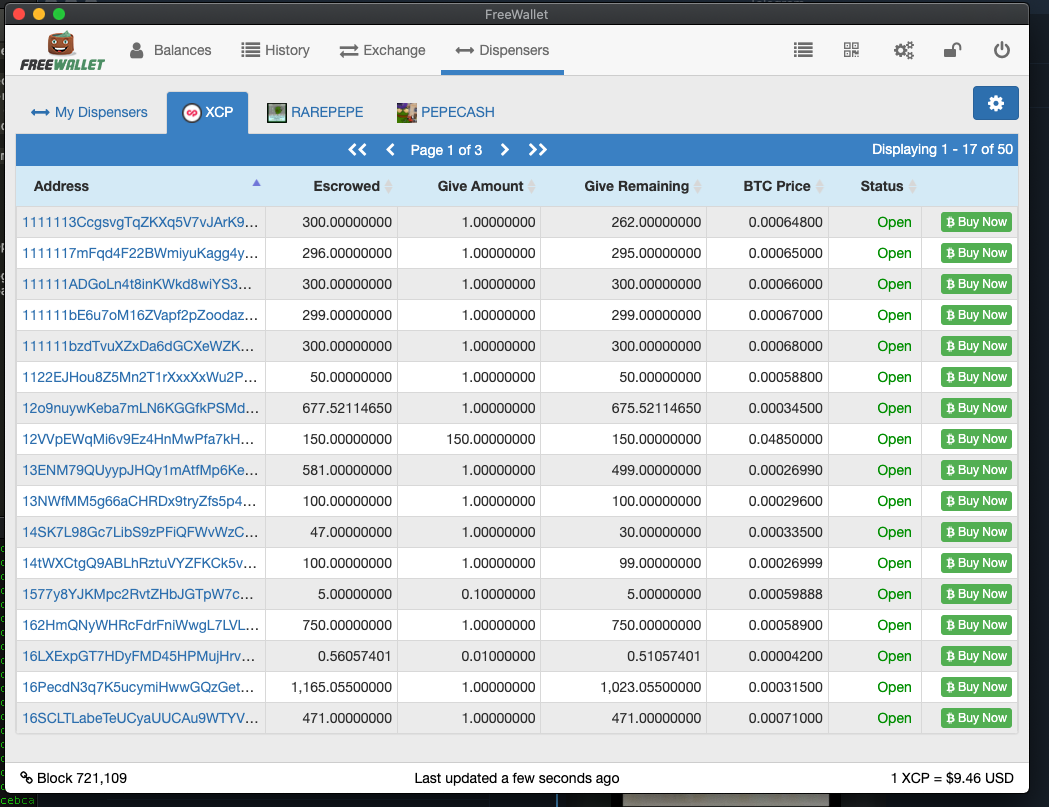Open address 16PecdN3q7K5ucymiHwwGQzGet link

tap(138, 687)
